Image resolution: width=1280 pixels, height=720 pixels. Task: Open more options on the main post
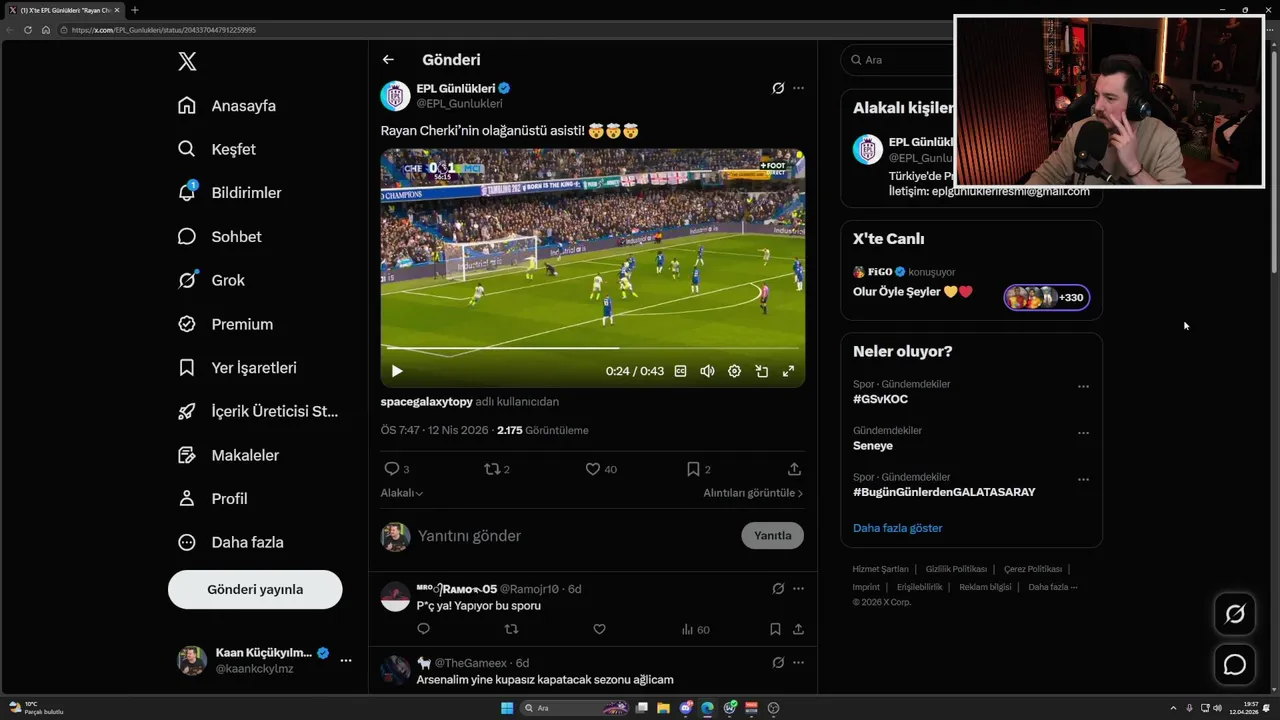click(x=798, y=88)
